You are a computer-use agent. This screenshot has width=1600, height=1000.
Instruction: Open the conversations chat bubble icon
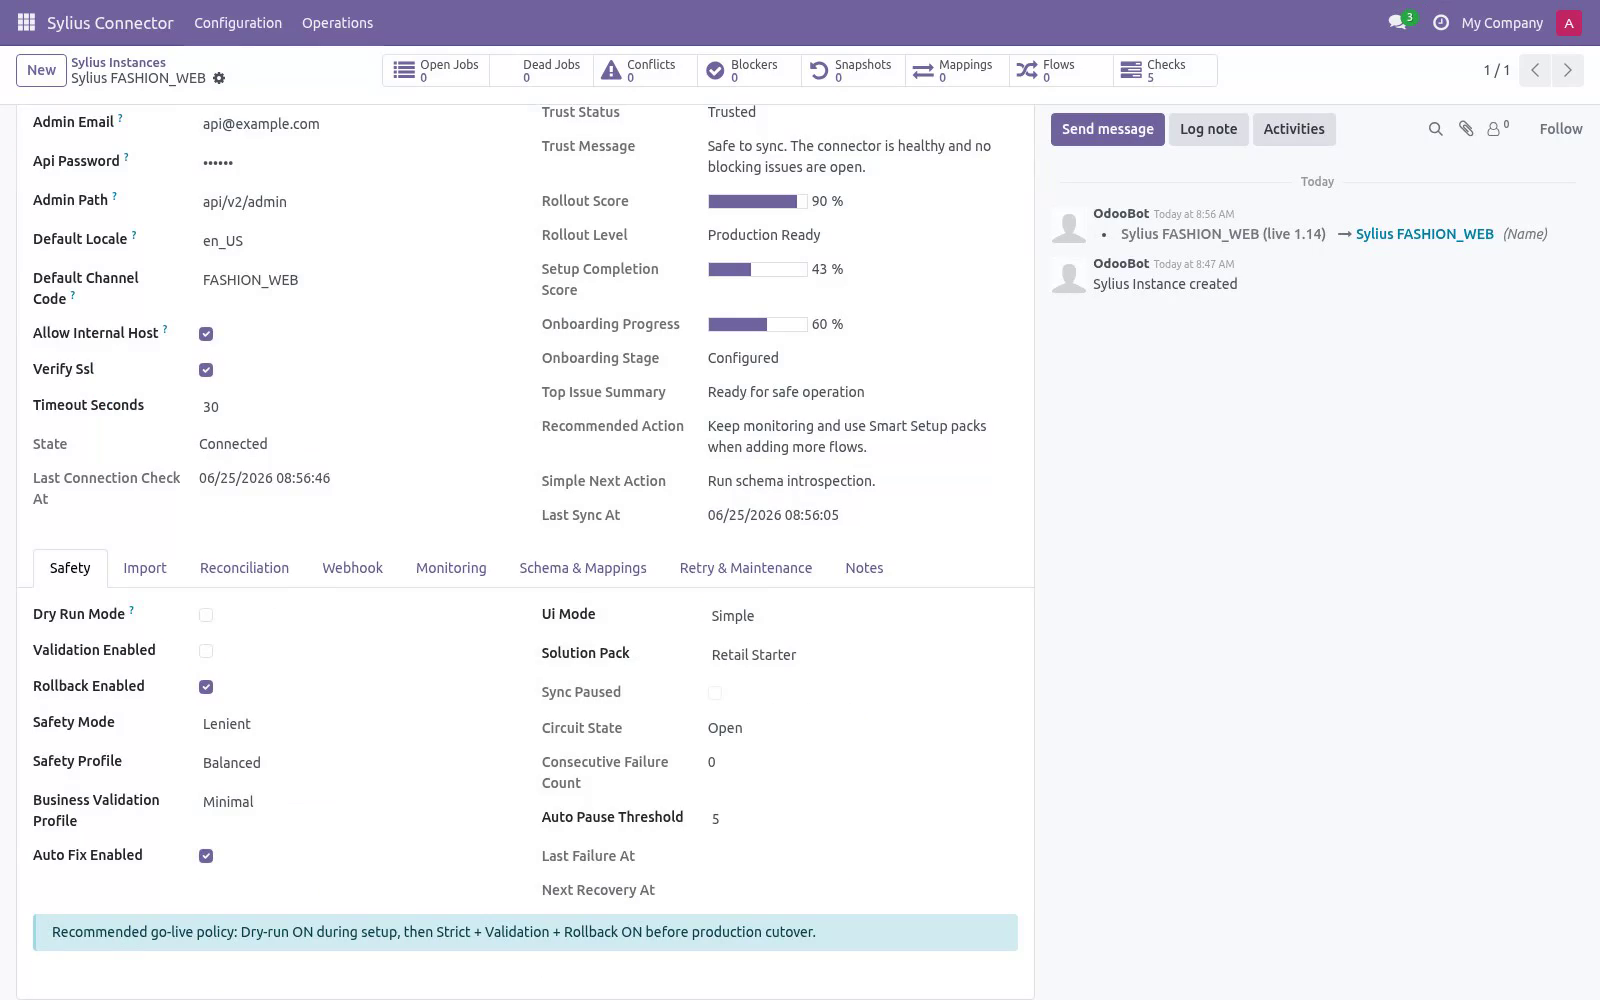(1397, 23)
